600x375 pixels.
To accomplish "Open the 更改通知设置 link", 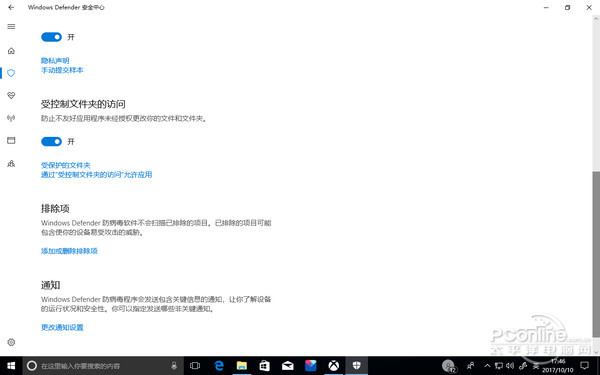I will [62, 327].
